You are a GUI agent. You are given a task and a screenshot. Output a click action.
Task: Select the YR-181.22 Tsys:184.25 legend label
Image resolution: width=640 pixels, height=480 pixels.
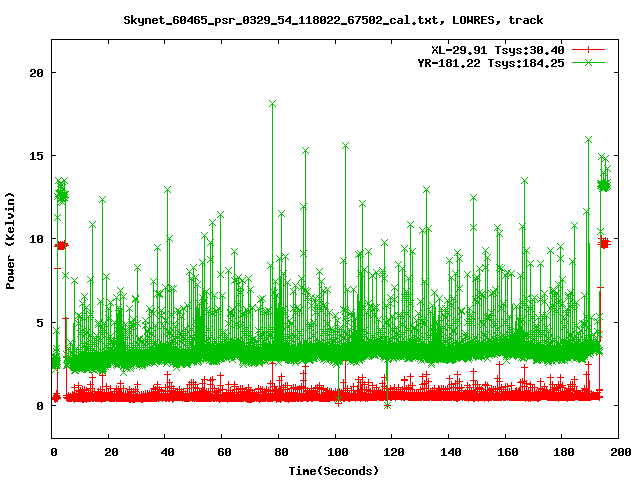click(x=491, y=63)
